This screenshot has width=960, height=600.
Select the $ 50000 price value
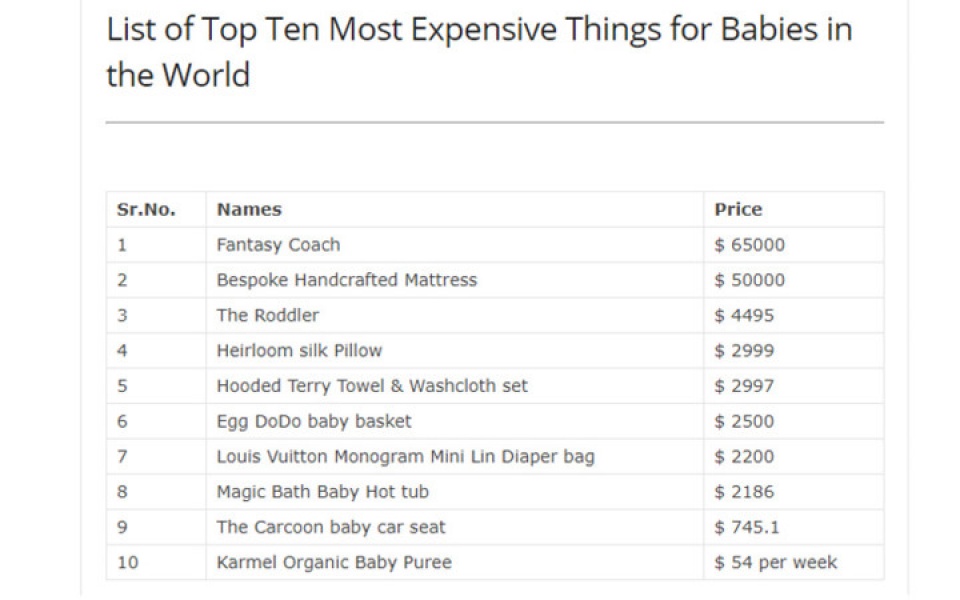click(749, 280)
